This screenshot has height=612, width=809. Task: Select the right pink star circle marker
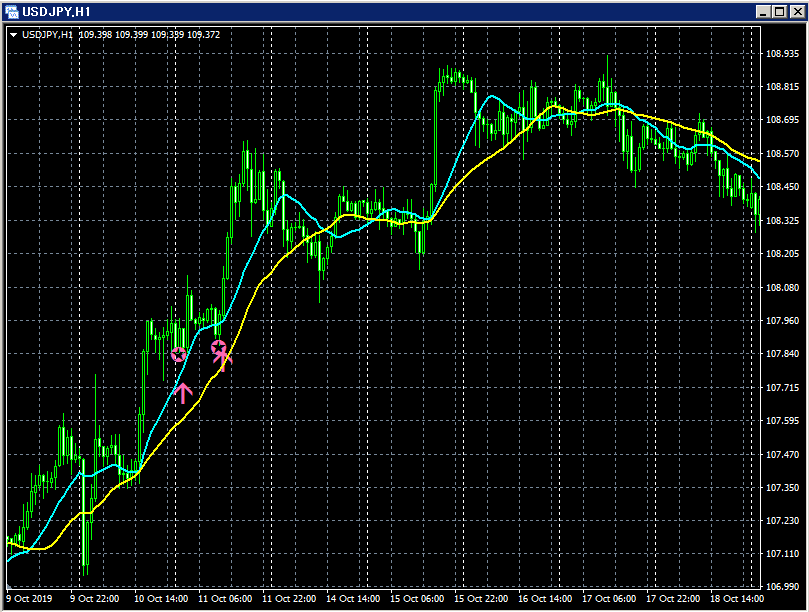[x=219, y=347]
